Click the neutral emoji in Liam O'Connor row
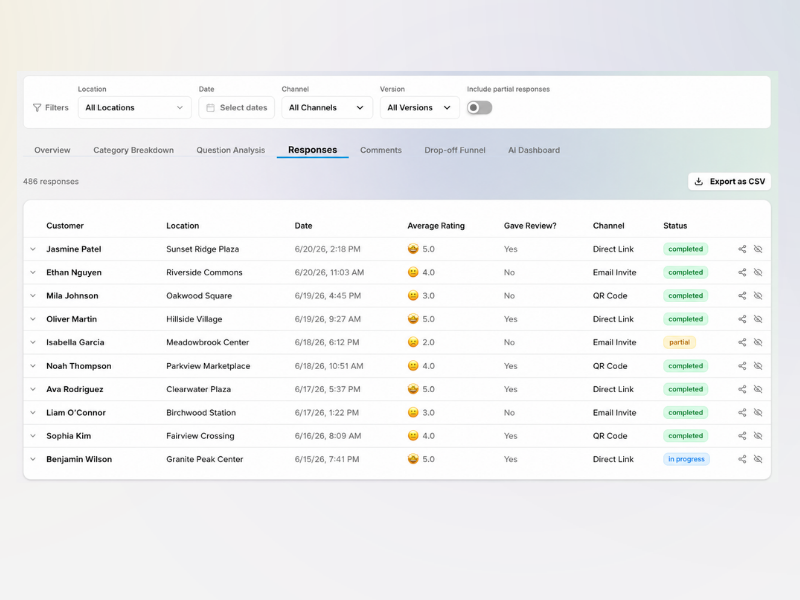800x600 pixels. click(413, 412)
